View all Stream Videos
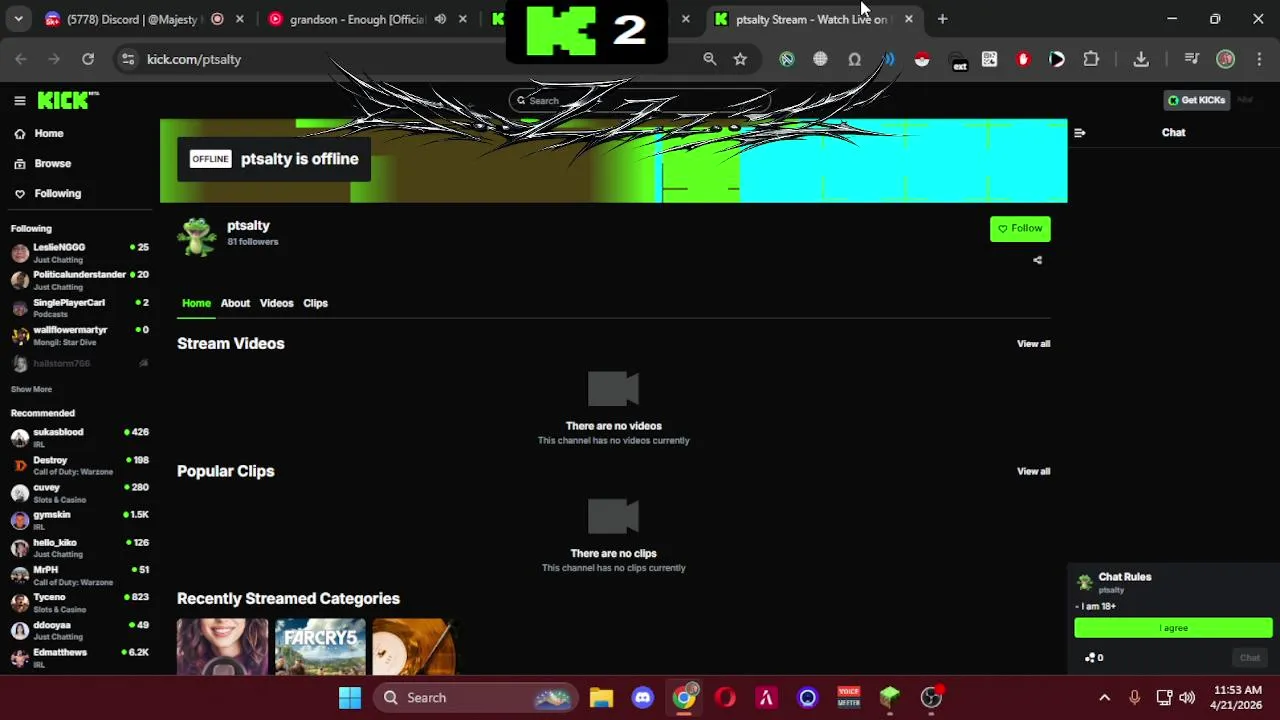The image size is (1280, 720). pyautogui.click(x=1033, y=344)
